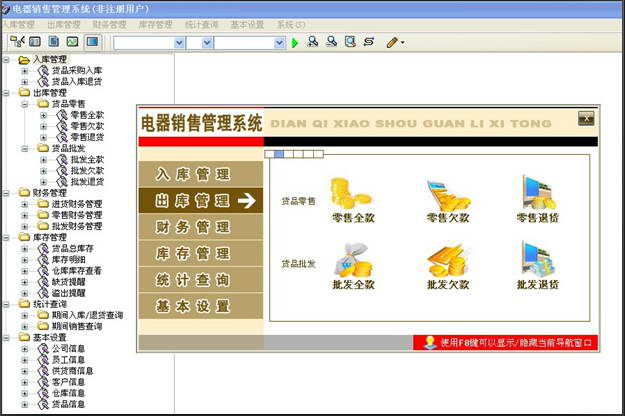
Task: Expand the 零售财务管理 tree node
Action: (25, 215)
